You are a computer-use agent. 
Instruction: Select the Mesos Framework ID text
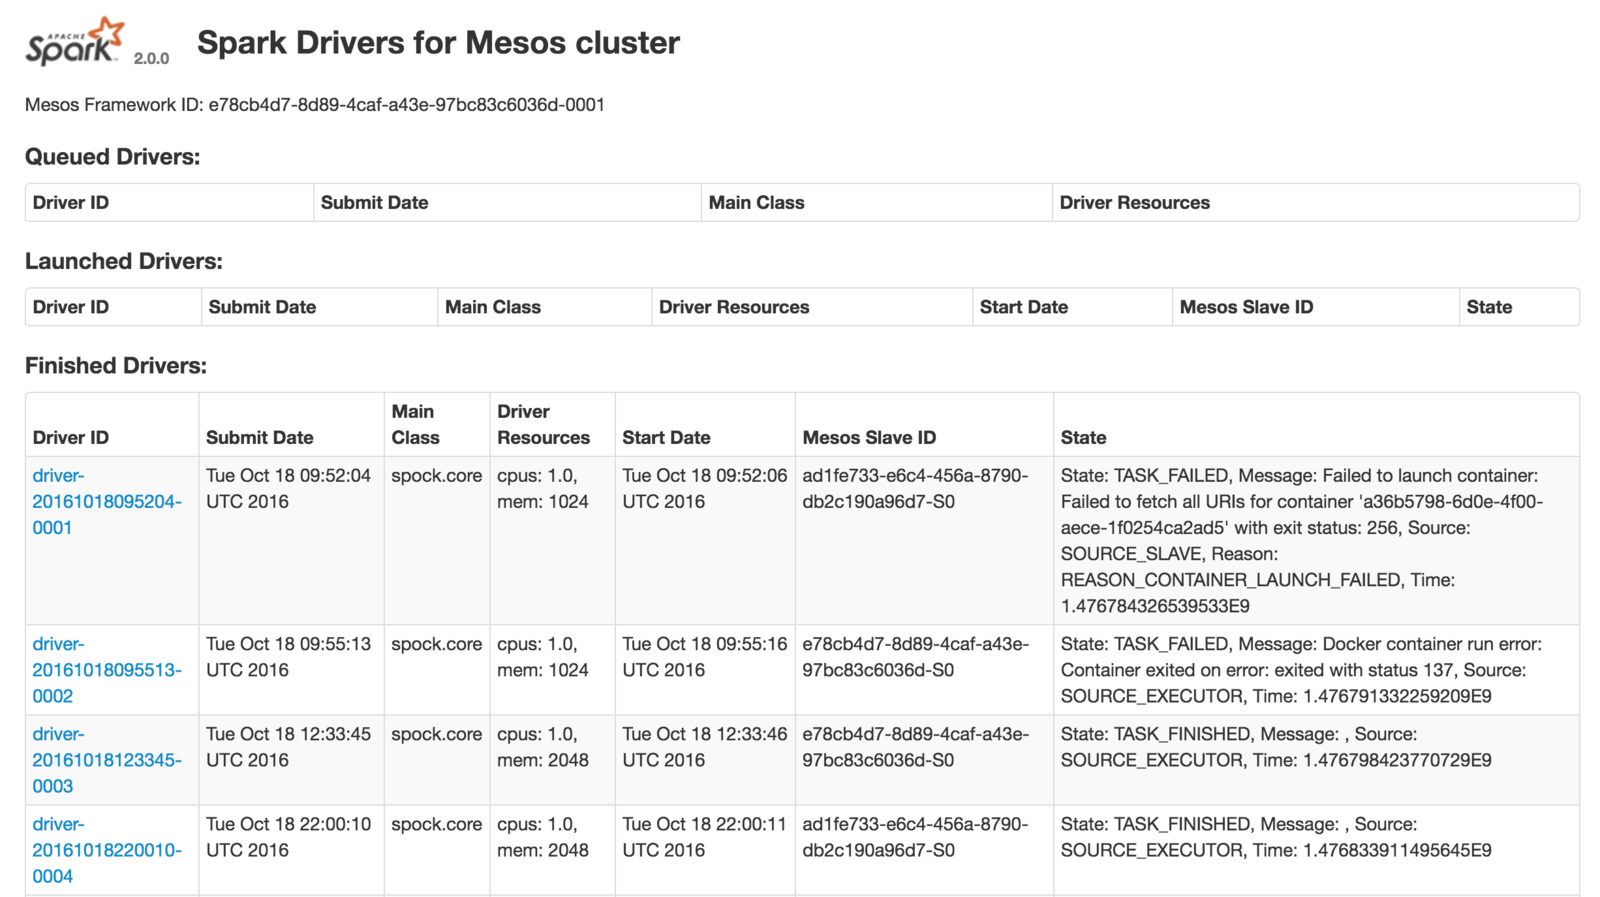pyautogui.click(x=315, y=105)
